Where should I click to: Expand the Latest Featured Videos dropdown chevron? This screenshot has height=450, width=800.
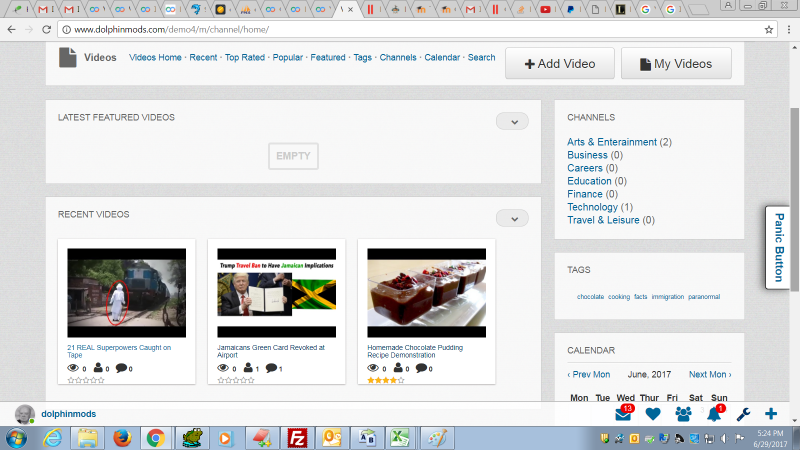(x=512, y=121)
